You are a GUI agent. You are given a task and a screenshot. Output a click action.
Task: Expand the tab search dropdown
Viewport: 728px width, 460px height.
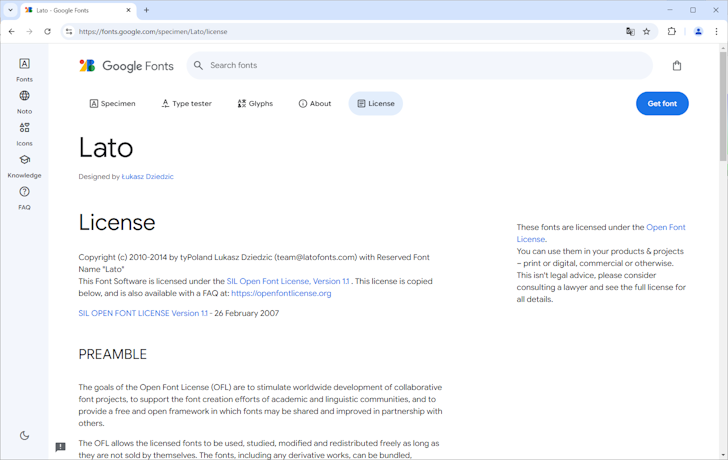[x=10, y=10]
